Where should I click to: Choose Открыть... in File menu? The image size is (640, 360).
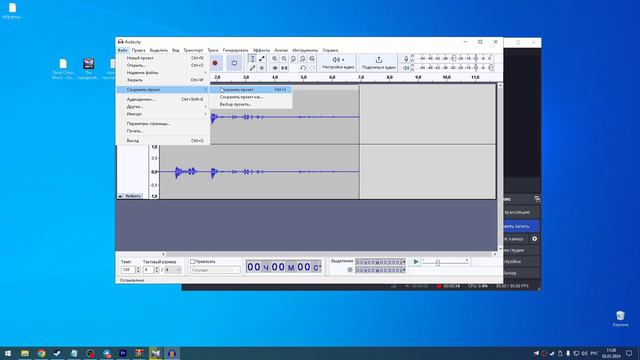pyautogui.click(x=163, y=65)
